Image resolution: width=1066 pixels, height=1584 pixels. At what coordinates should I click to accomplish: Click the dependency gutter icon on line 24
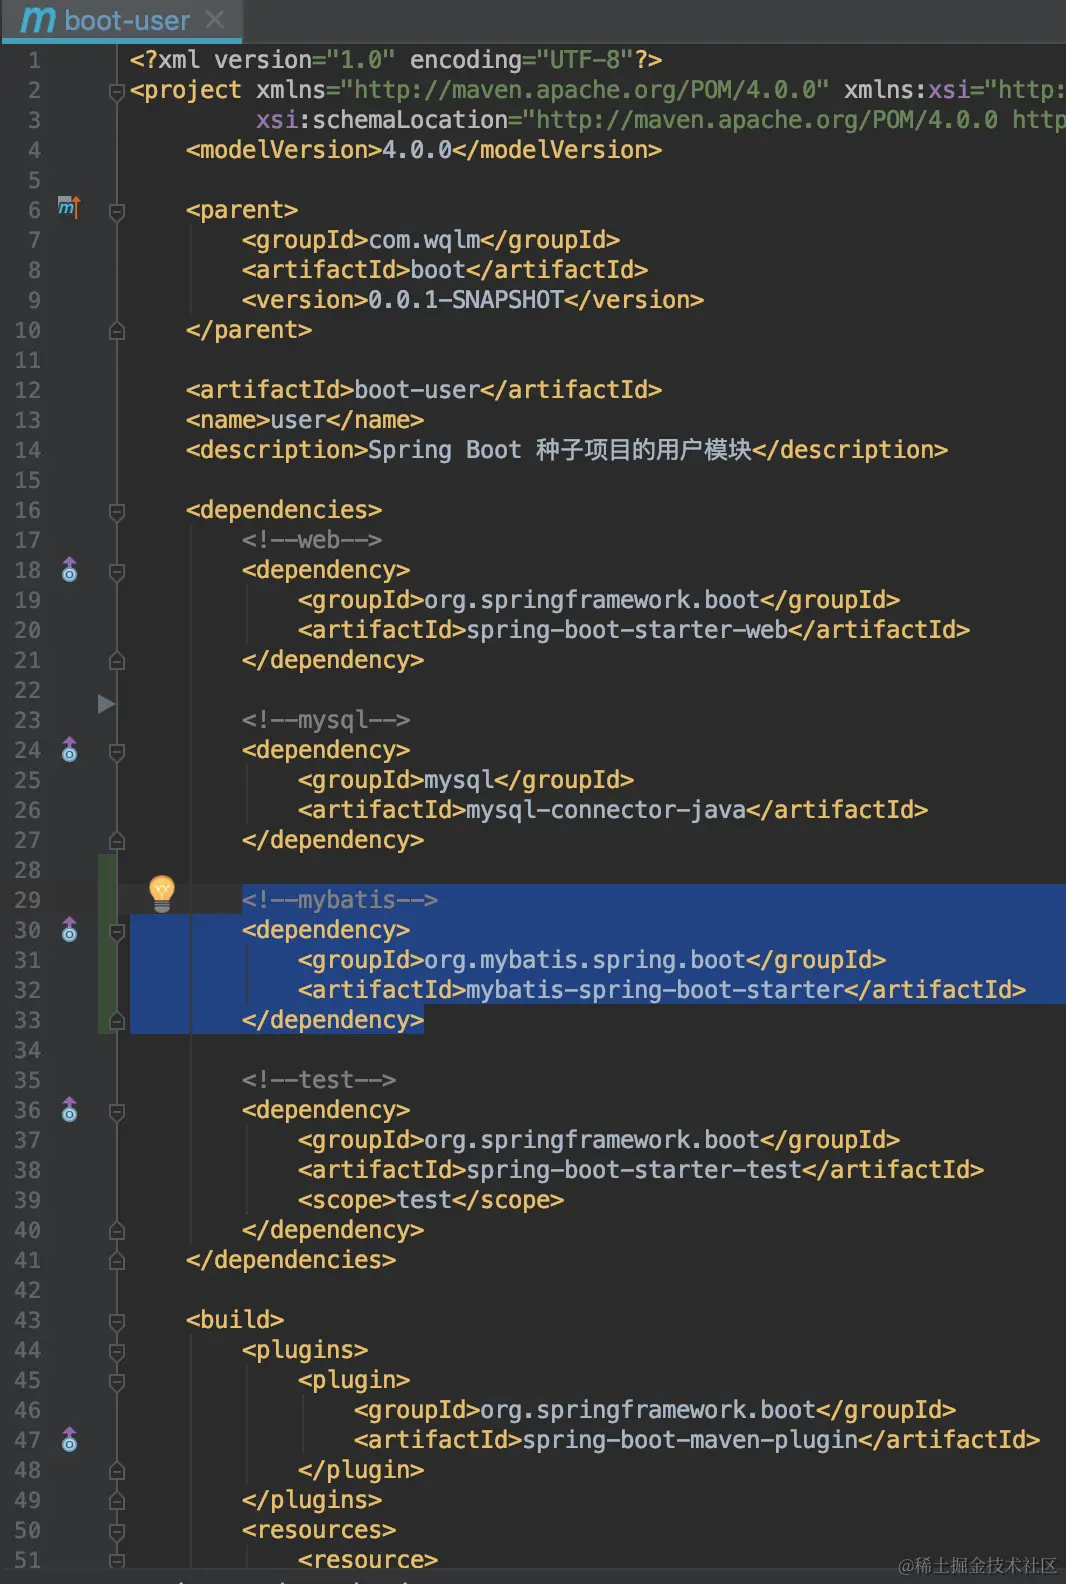pyautogui.click(x=69, y=750)
